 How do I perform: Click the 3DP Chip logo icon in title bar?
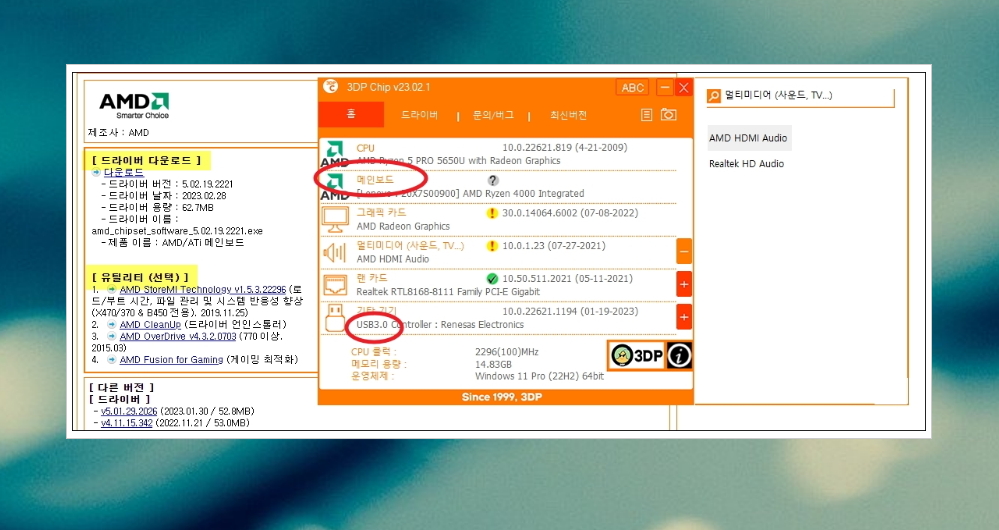pyautogui.click(x=330, y=87)
